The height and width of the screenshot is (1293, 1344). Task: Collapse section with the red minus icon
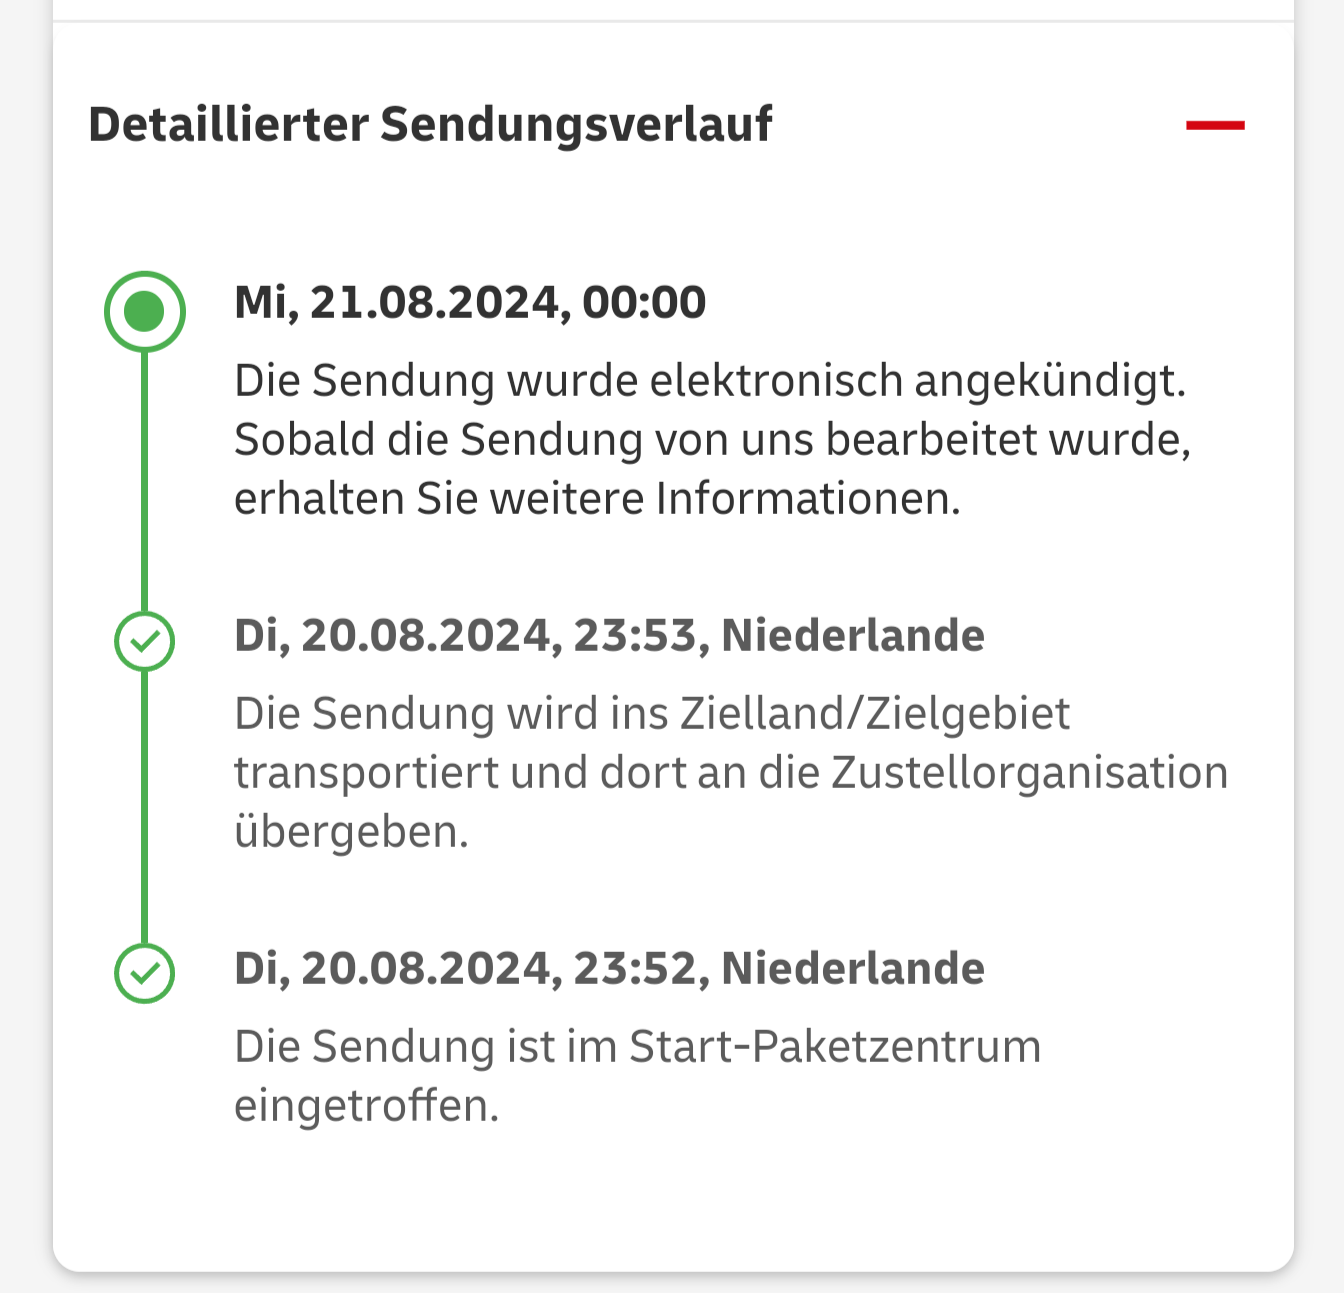tap(1215, 126)
